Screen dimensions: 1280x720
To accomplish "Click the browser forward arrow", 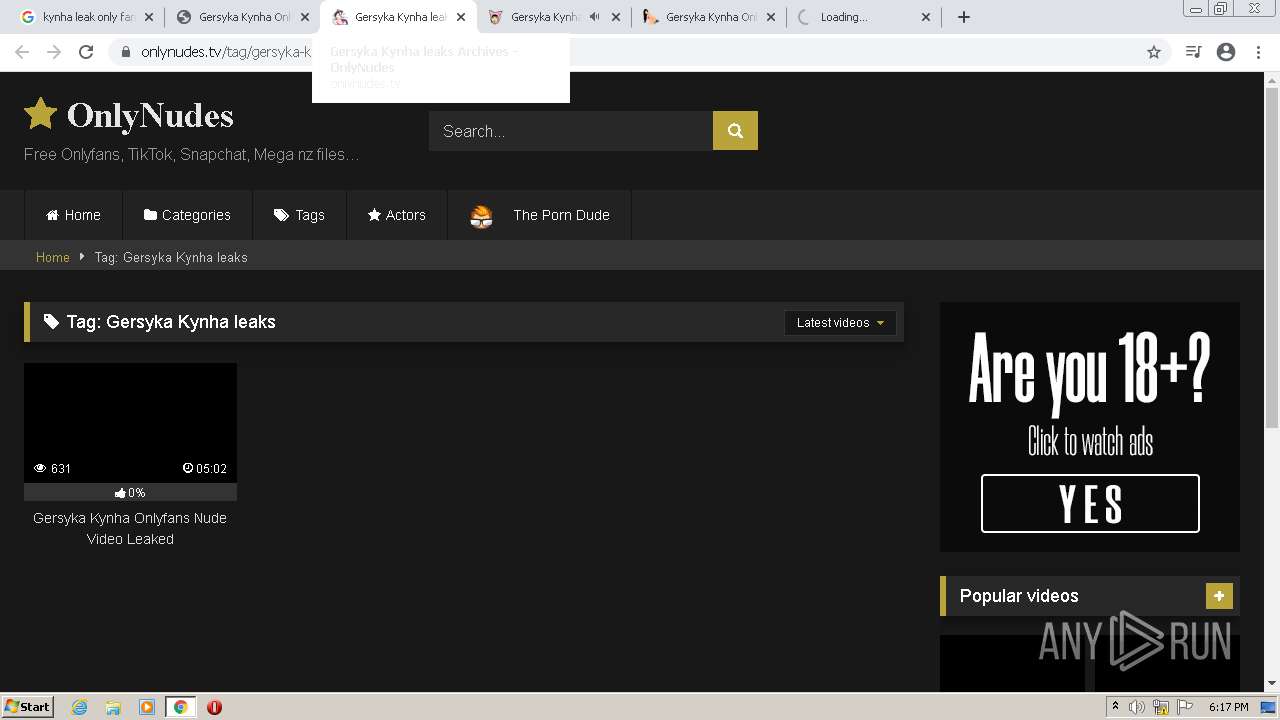I will click(x=54, y=52).
